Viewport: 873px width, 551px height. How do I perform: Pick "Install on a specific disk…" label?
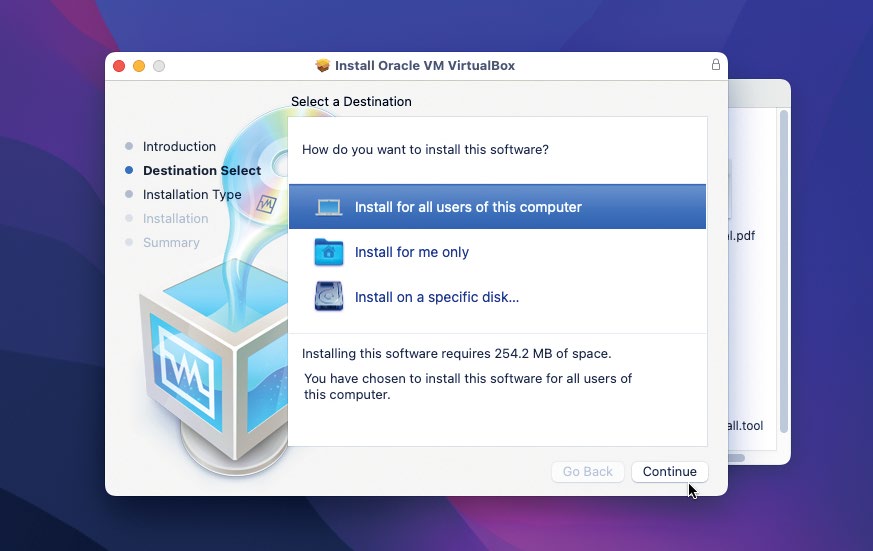tap(436, 297)
